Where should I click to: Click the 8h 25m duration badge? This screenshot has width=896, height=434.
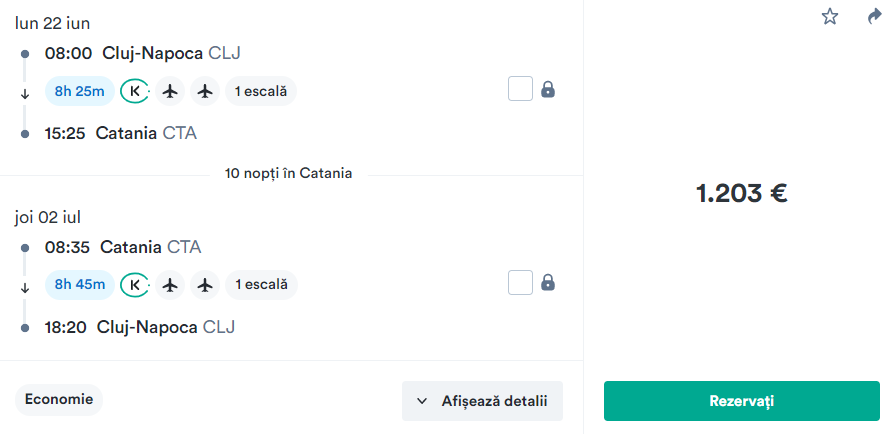tap(80, 91)
